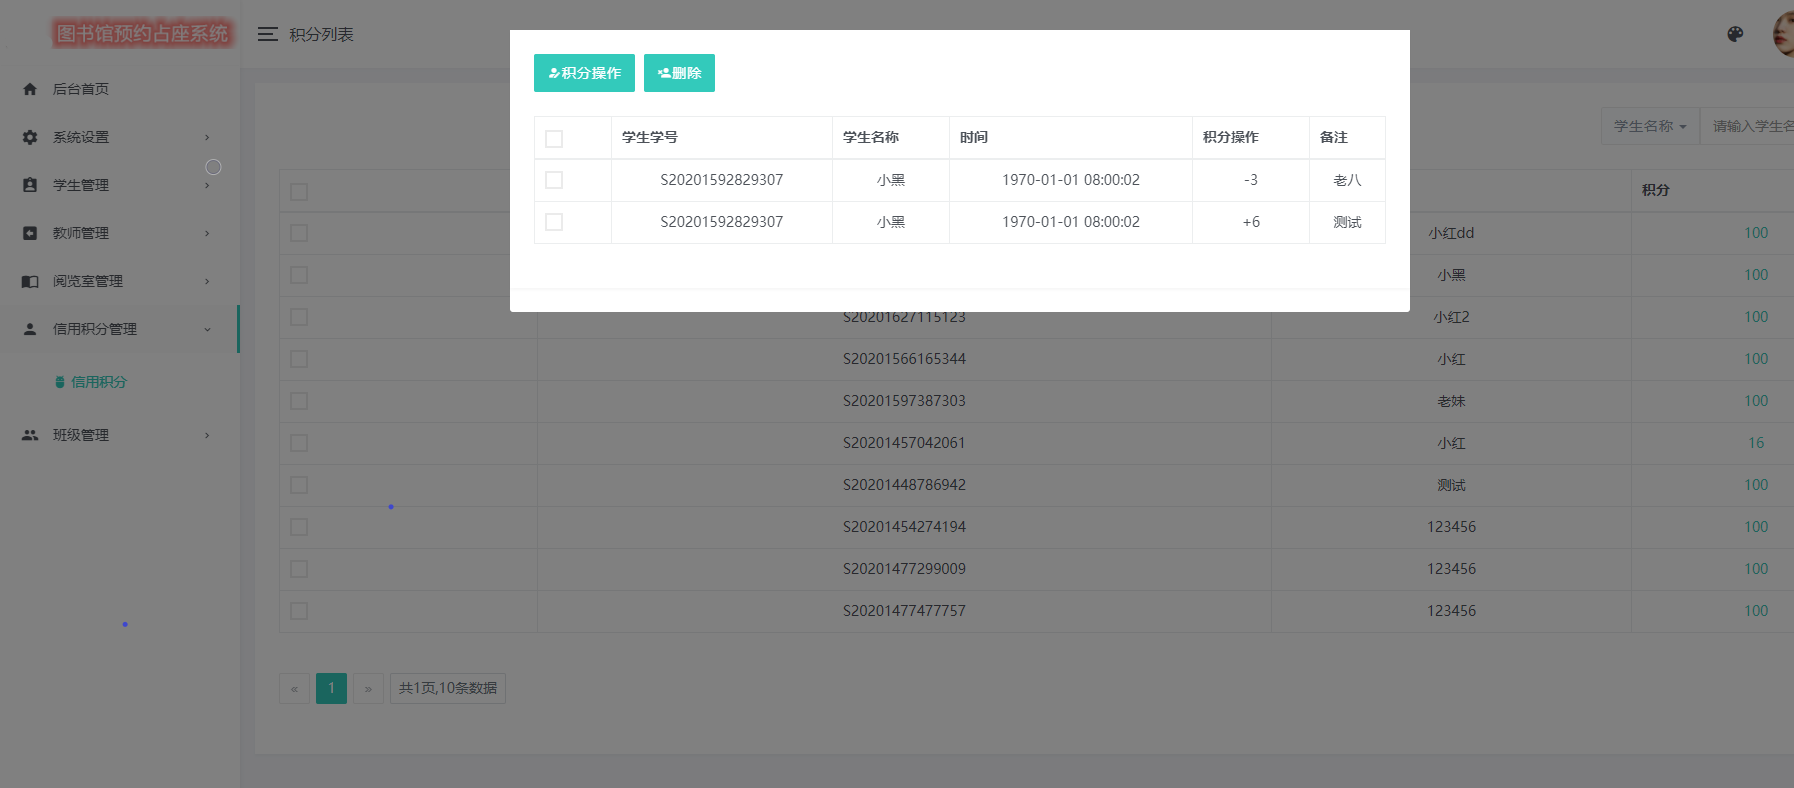The width and height of the screenshot is (1794, 788).
Task: Expand the 学生管理 menu arrow
Action: coord(207,185)
